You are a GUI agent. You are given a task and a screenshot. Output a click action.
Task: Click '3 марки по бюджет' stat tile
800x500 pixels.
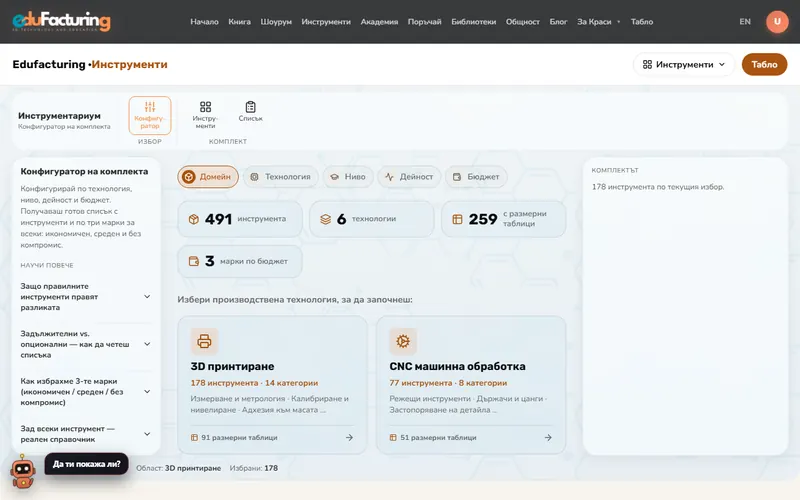240,261
